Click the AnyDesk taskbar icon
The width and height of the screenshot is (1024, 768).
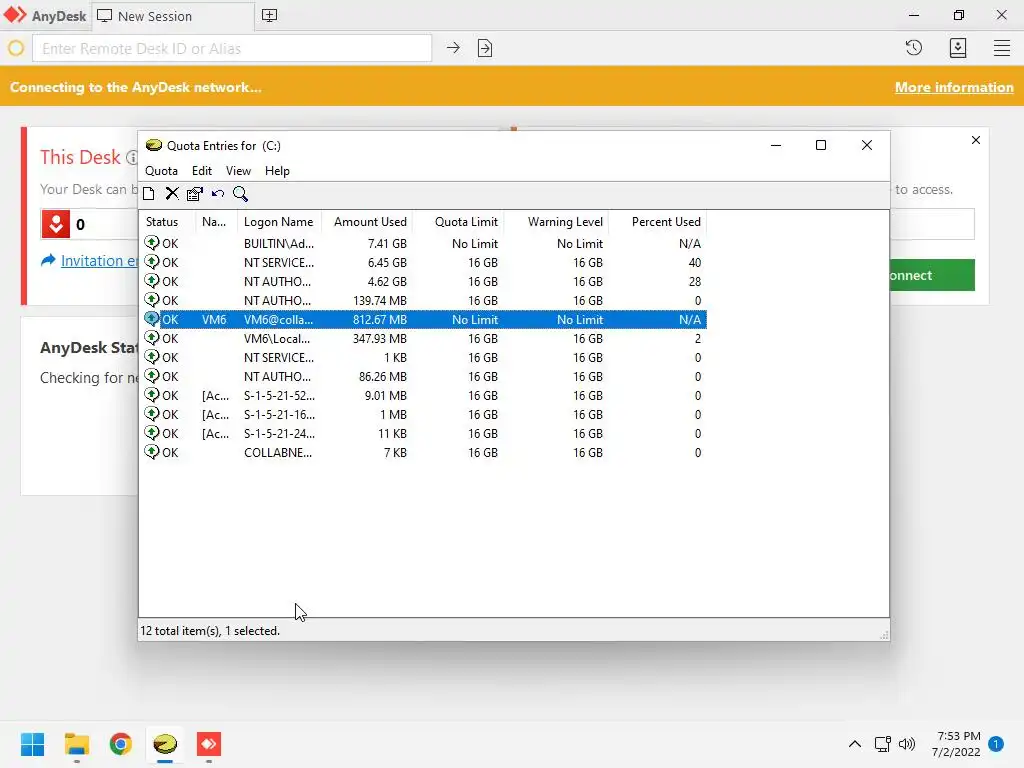pyautogui.click(x=209, y=744)
